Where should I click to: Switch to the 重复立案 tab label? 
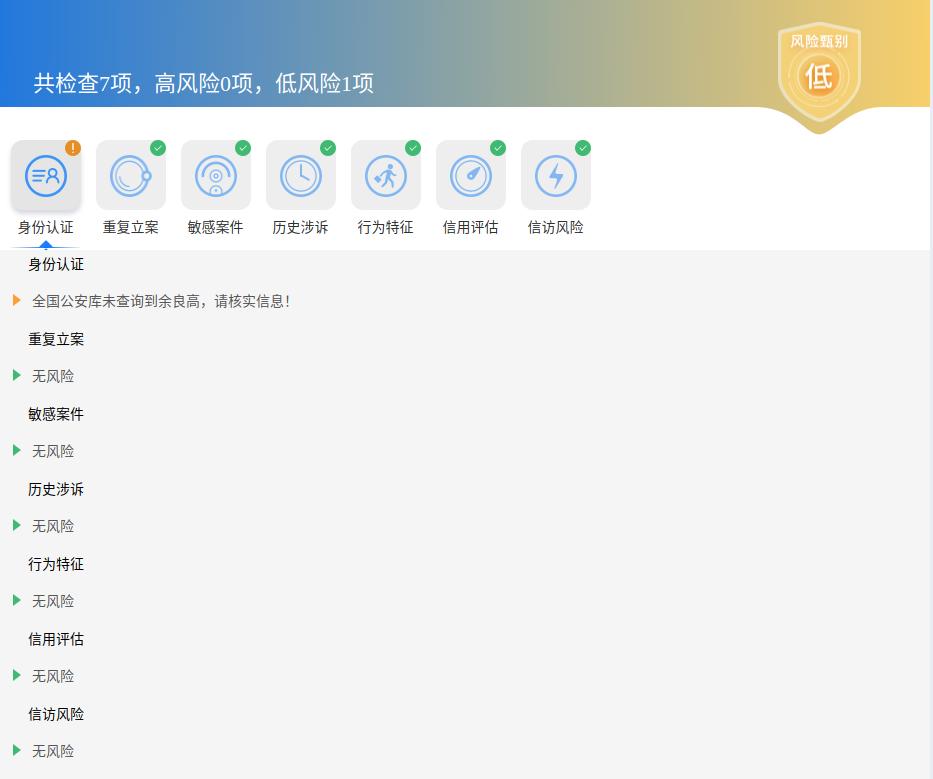coord(131,227)
